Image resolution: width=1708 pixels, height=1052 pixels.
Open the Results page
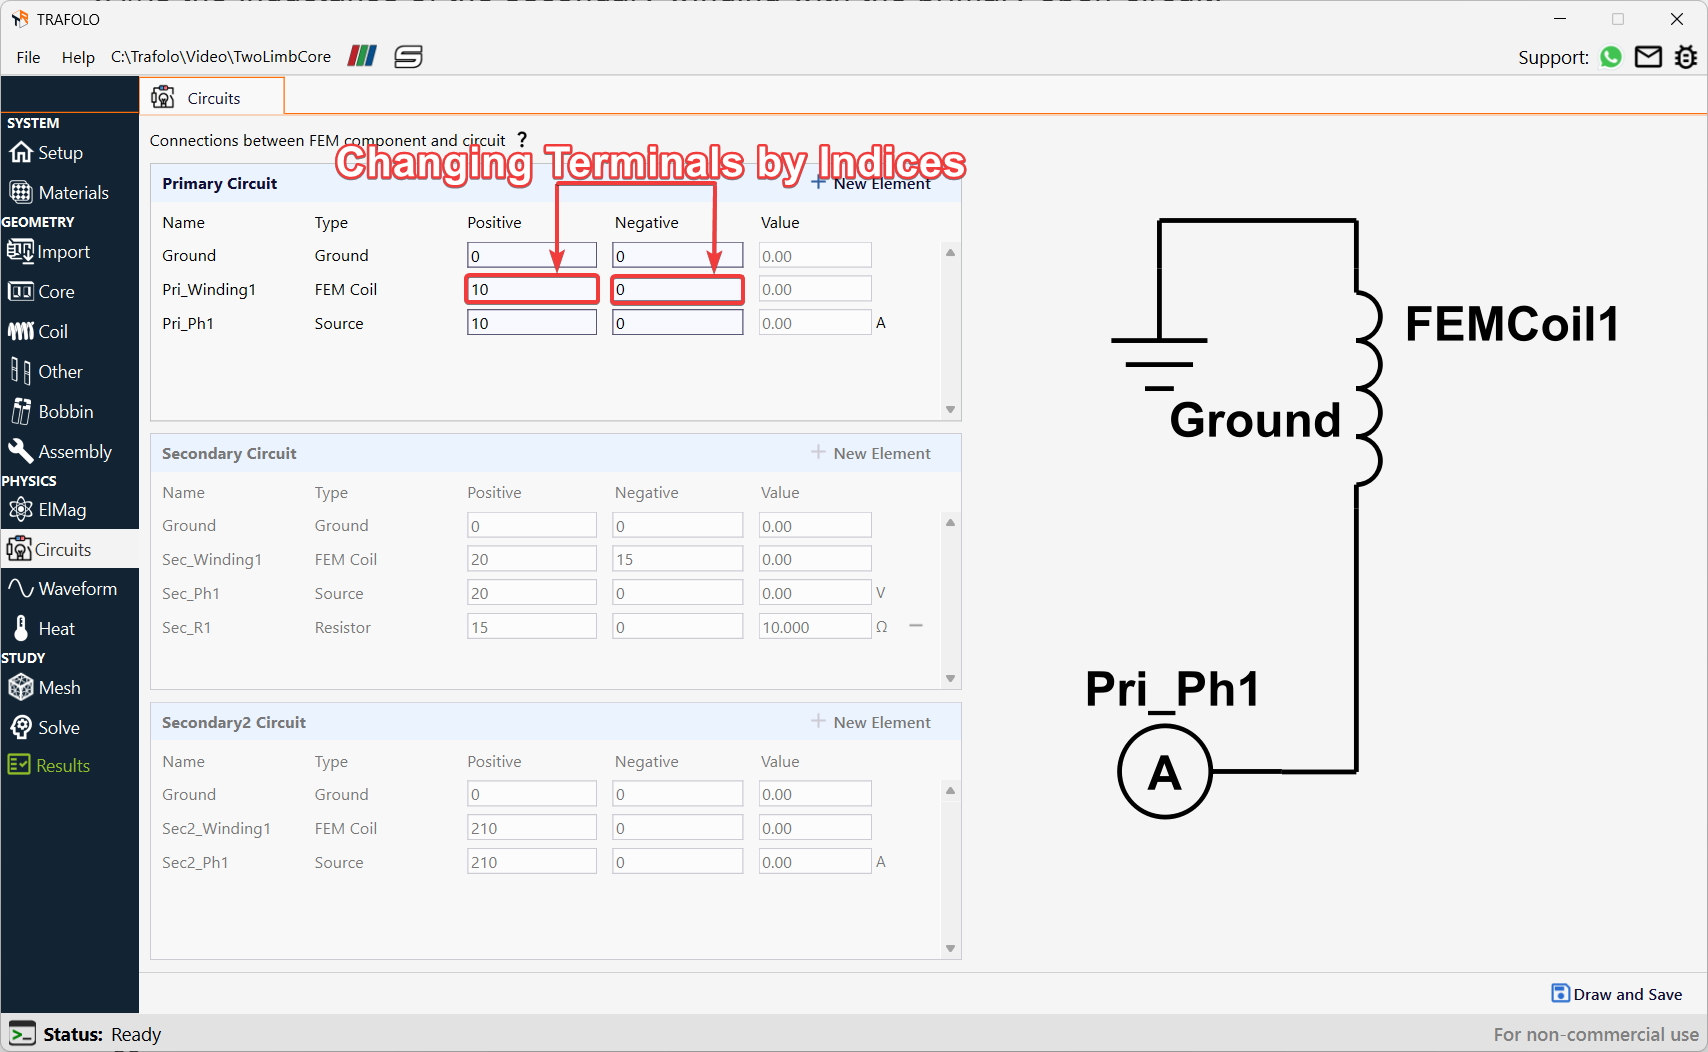[x=49, y=766]
